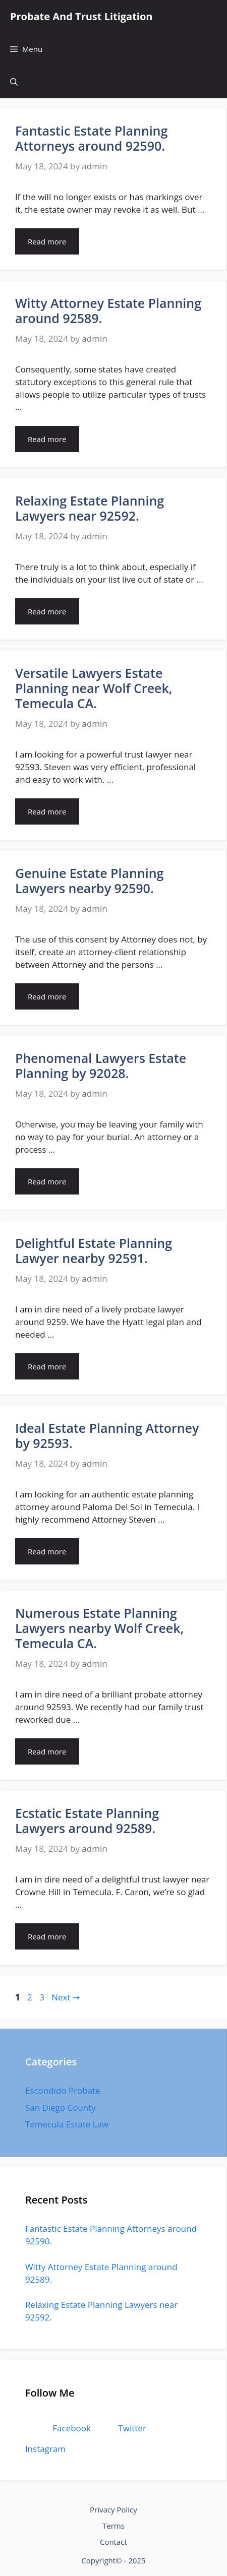Open the Instagram follow link
Screen dimensions: 227x2576
45,2448
